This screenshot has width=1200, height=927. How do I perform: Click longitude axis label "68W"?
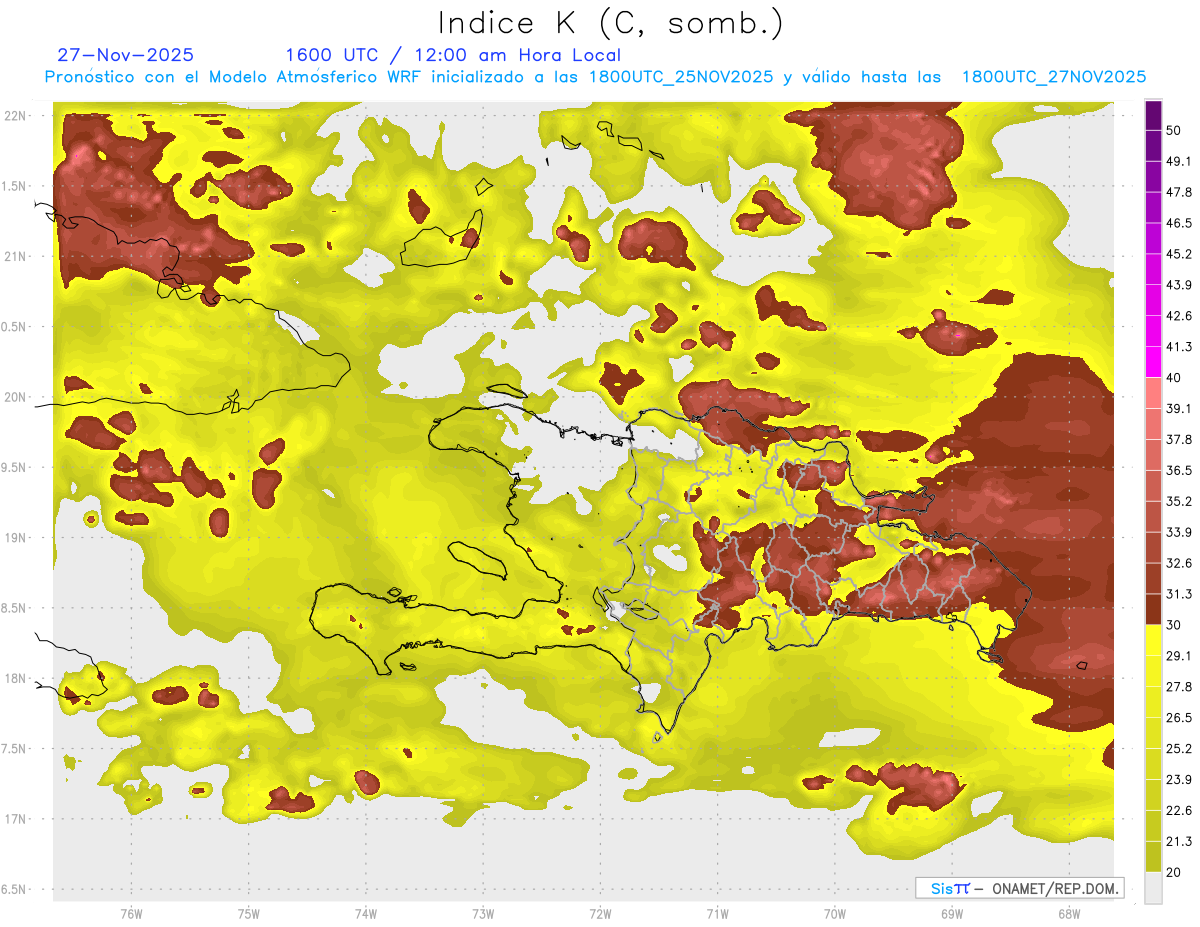tap(1069, 913)
